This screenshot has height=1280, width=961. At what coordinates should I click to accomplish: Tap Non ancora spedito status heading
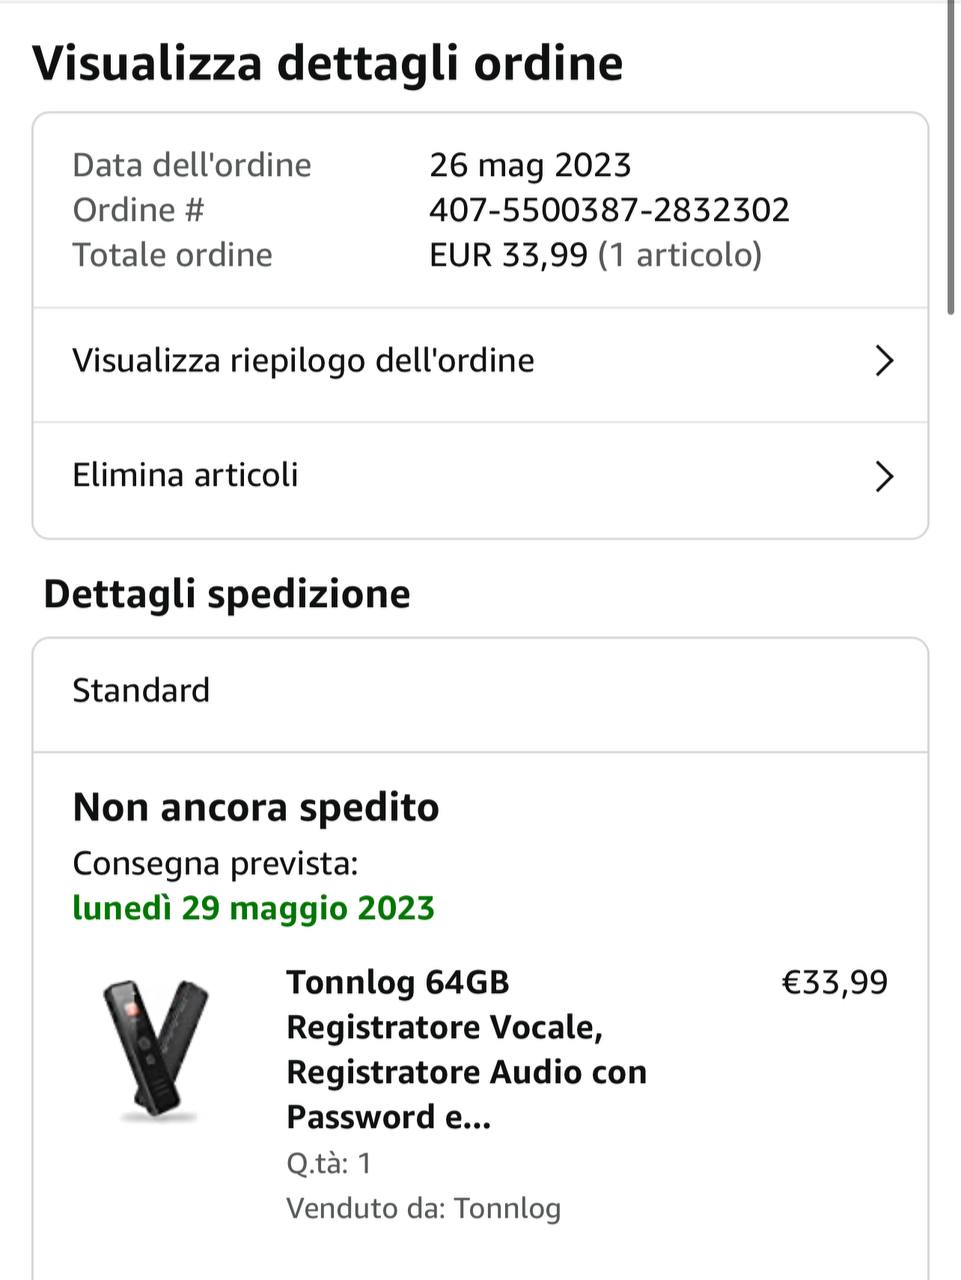pyautogui.click(x=256, y=807)
